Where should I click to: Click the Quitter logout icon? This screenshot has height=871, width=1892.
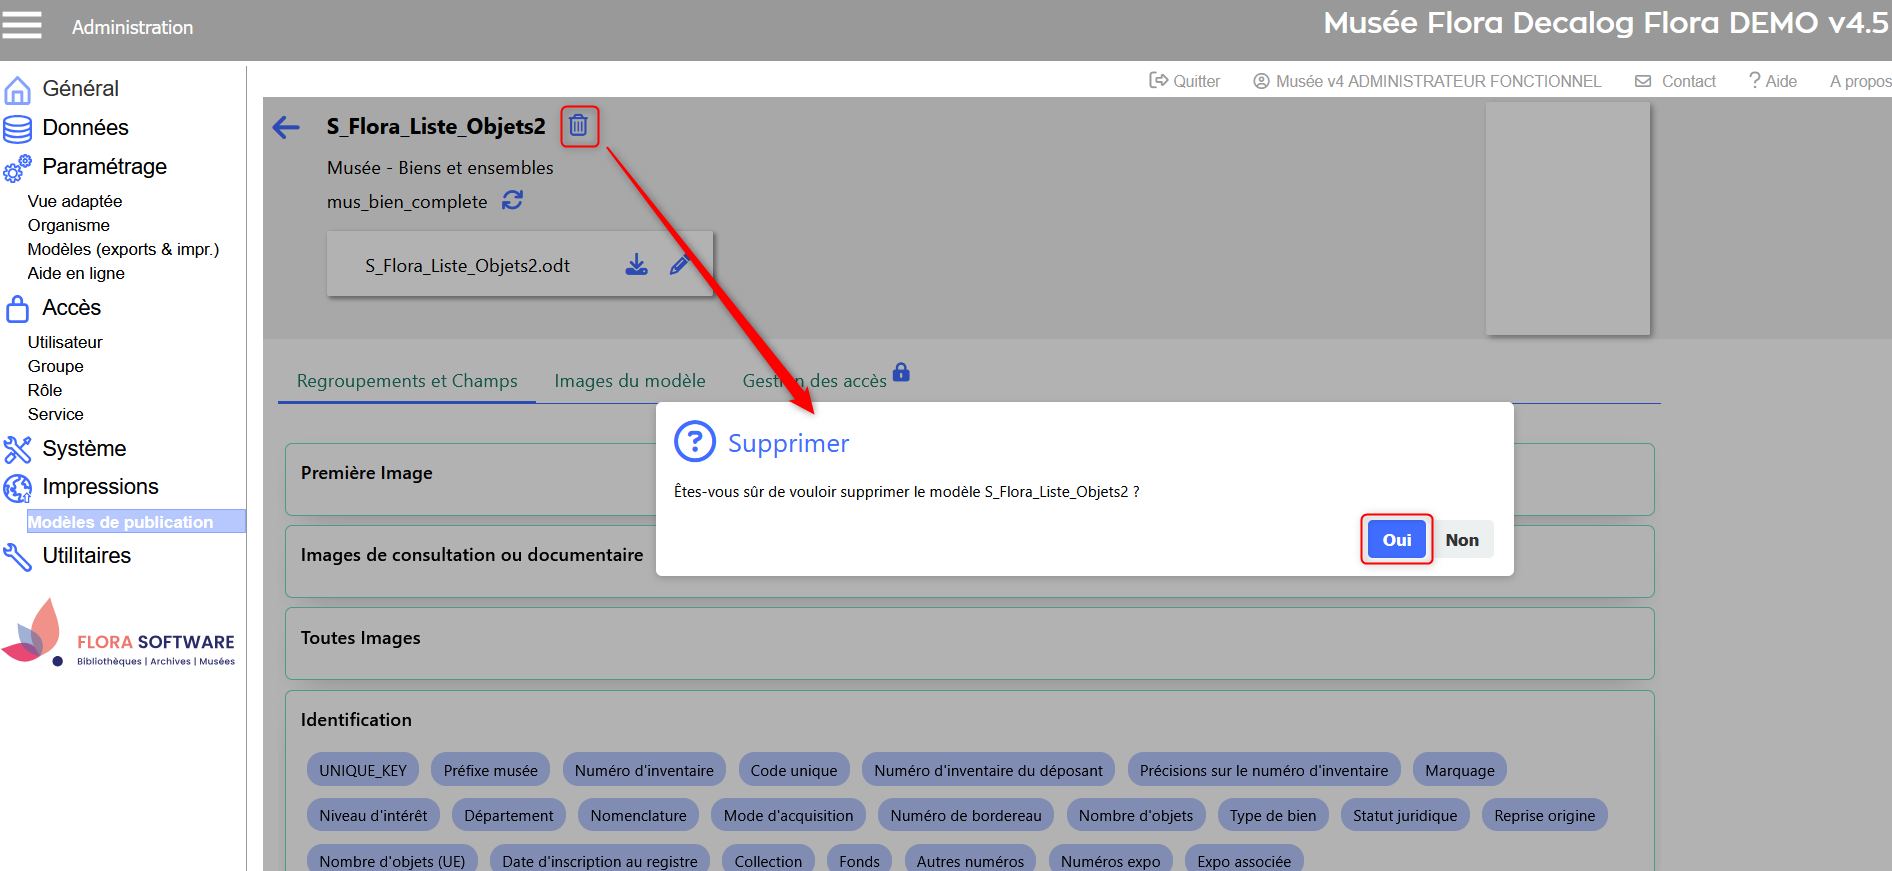pos(1158,81)
